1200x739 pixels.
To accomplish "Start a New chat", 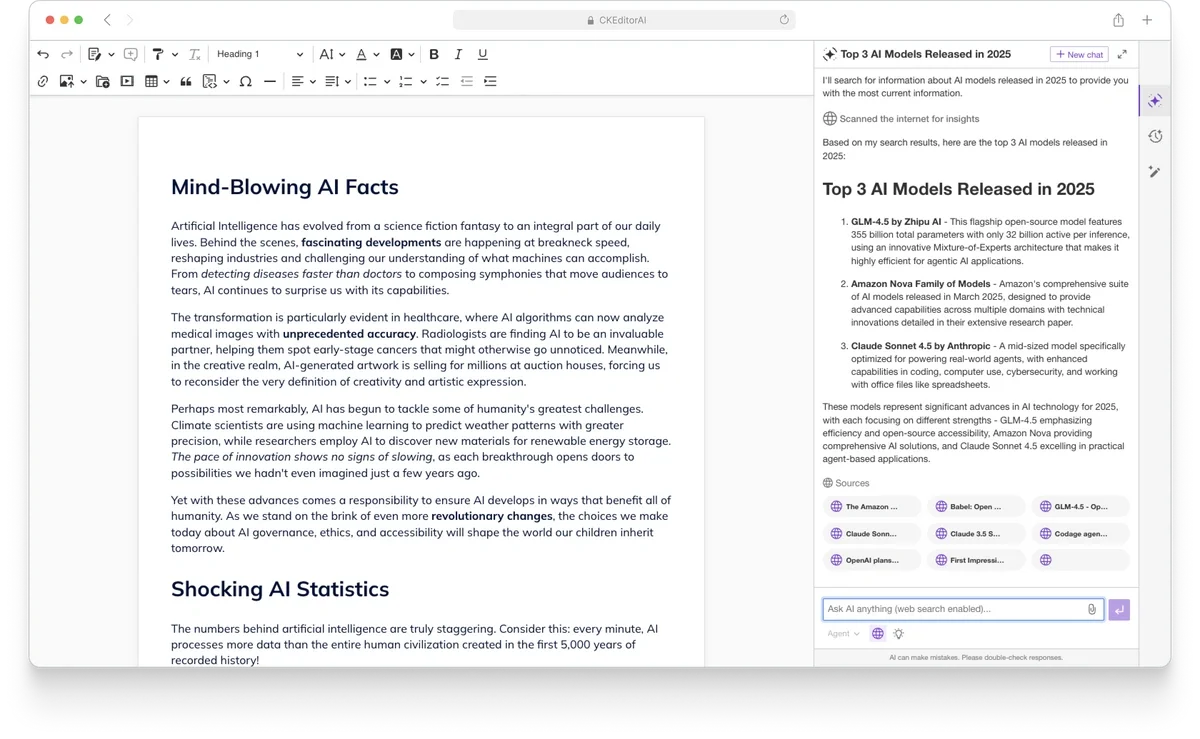I will click(x=1079, y=54).
